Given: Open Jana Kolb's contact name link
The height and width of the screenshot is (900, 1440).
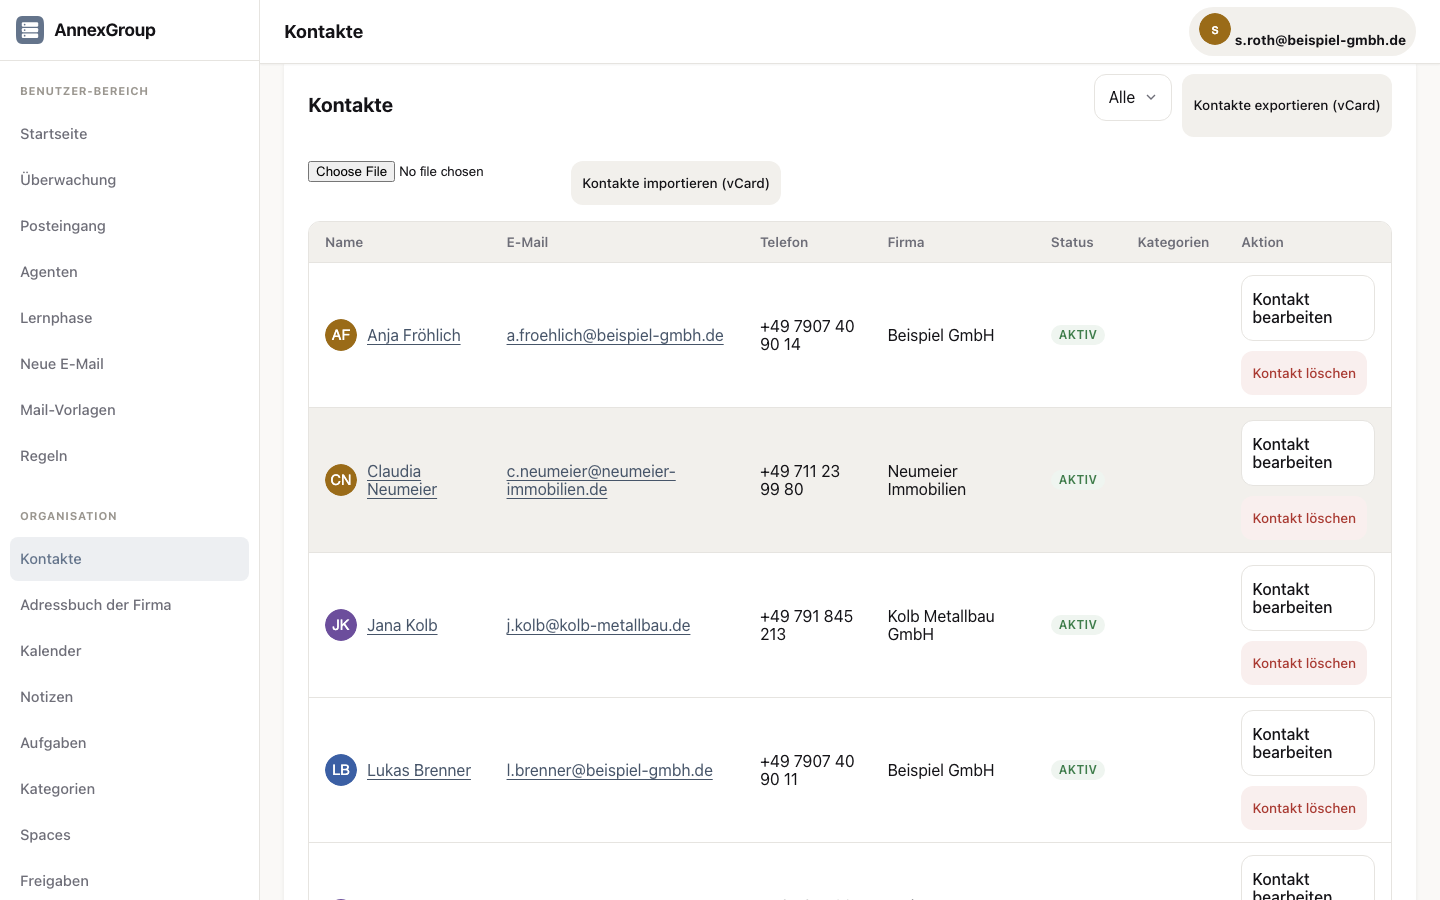Looking at the screenshot, I should click(x=402, y=625).
